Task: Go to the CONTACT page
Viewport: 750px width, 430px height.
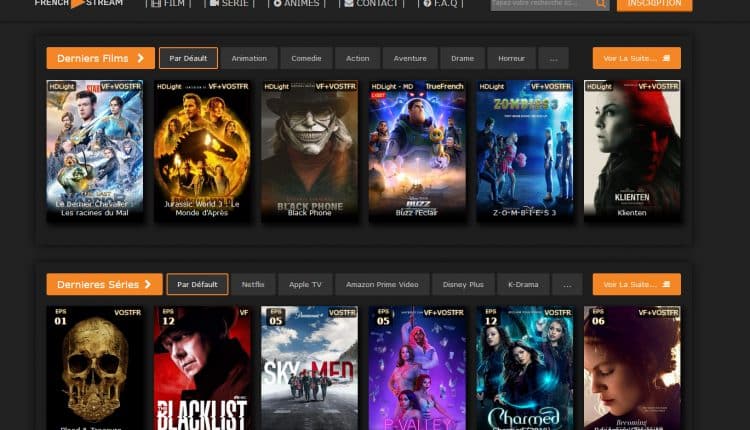Action: 371,3
